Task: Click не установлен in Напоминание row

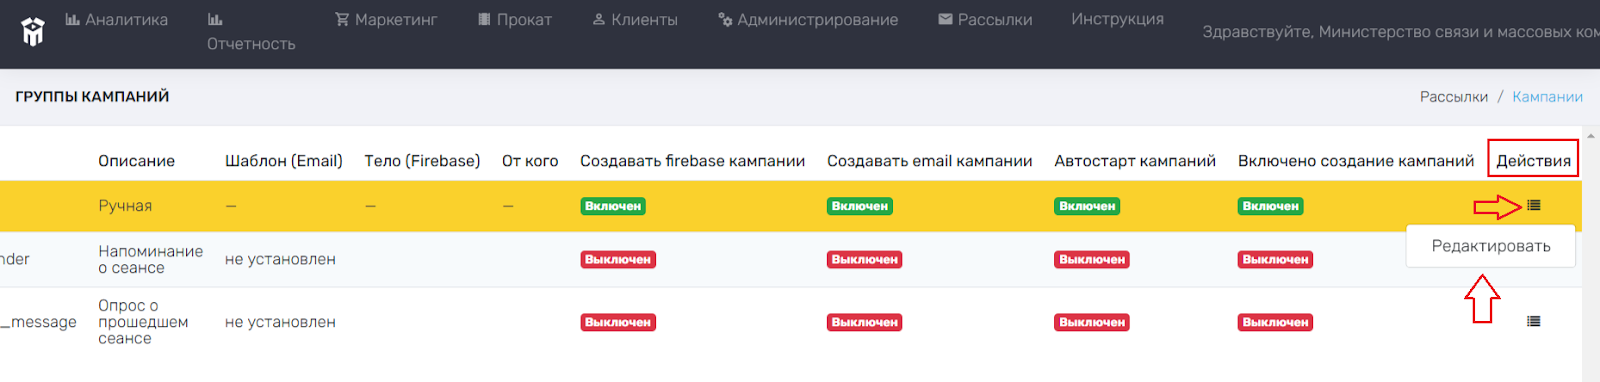Action: 280,260
